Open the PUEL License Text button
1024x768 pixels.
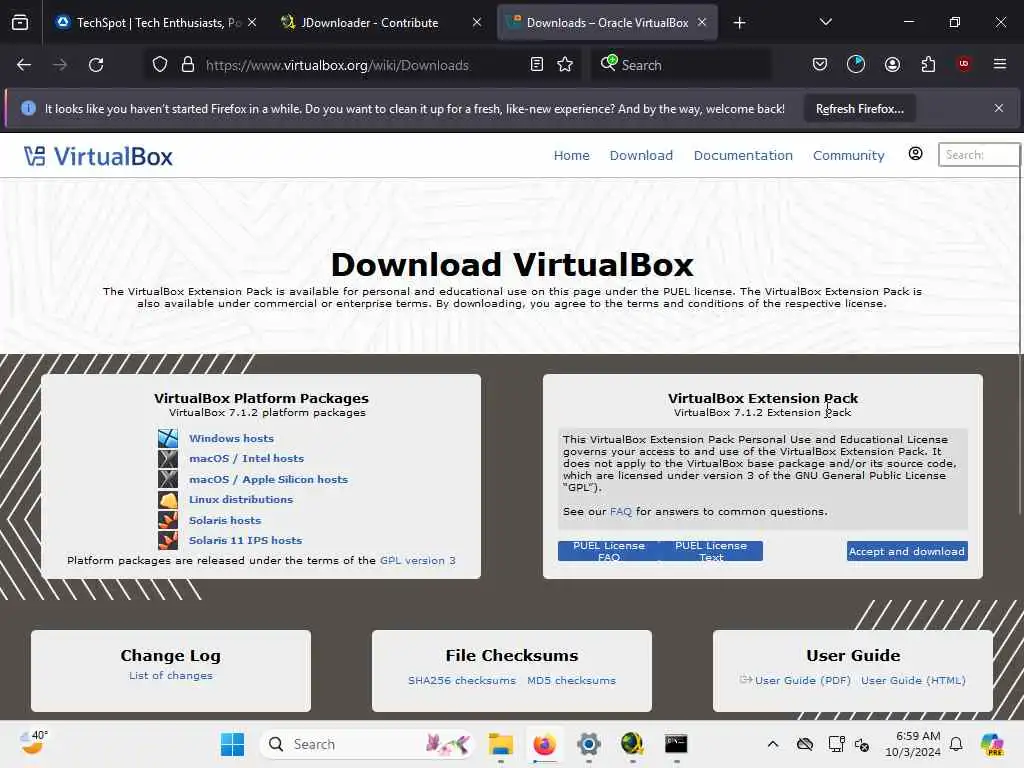click(x=711, y=551)
